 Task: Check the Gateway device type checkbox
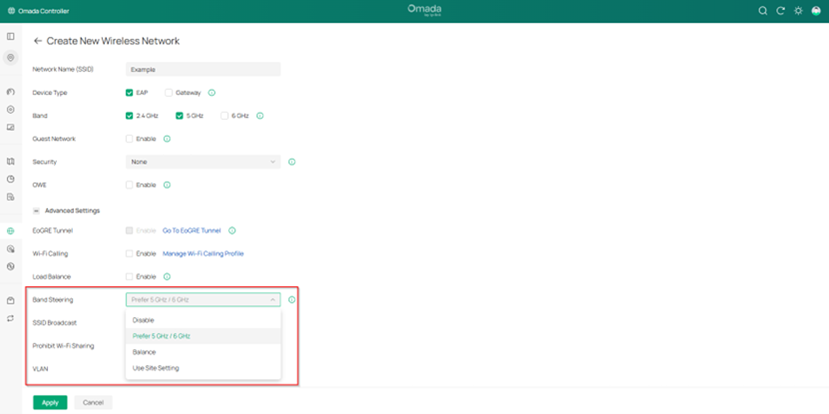tap(169, 93)
